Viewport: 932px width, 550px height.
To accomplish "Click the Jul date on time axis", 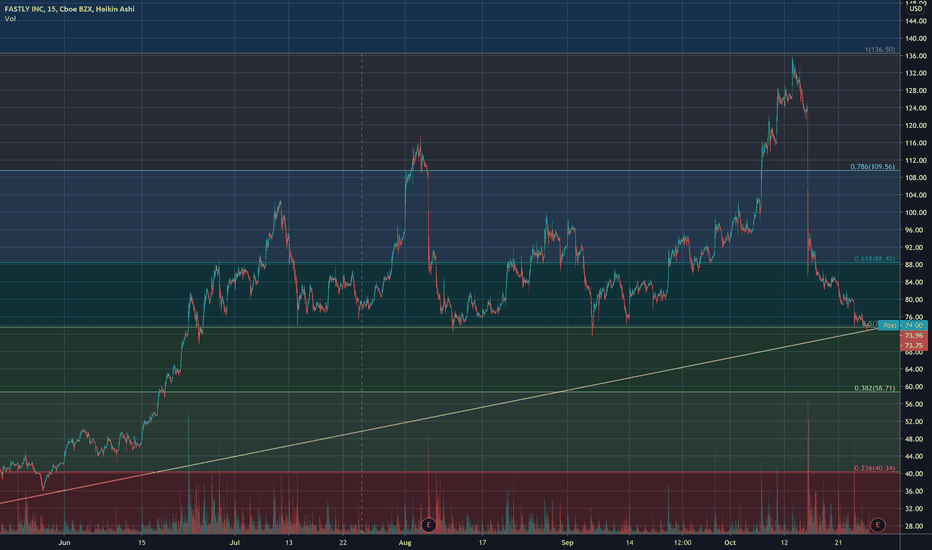I will tap(234, 542).
